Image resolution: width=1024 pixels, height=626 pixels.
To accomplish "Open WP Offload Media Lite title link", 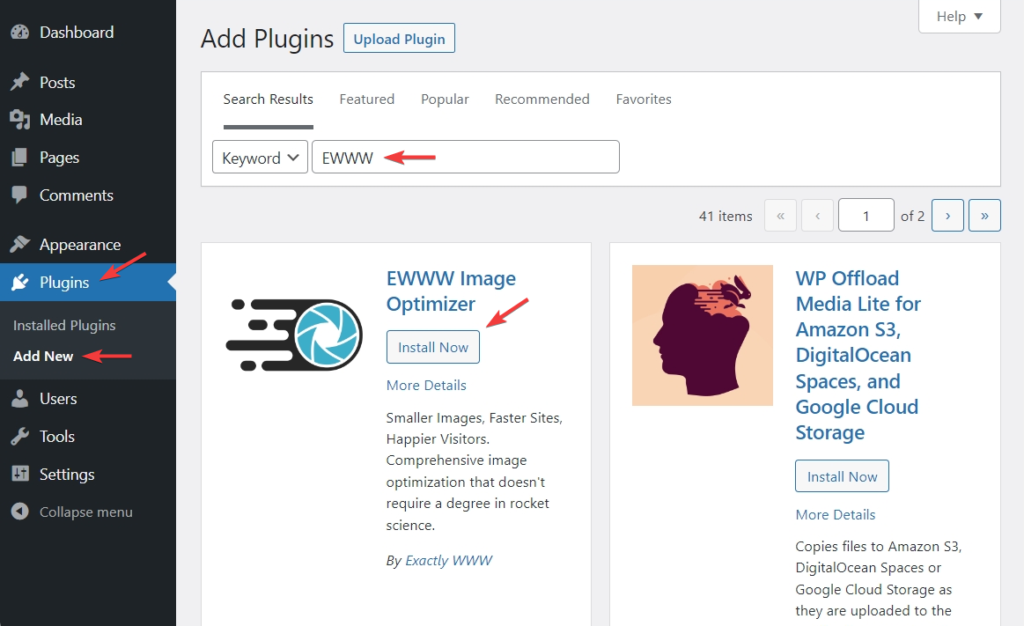I will pos(858,355).
